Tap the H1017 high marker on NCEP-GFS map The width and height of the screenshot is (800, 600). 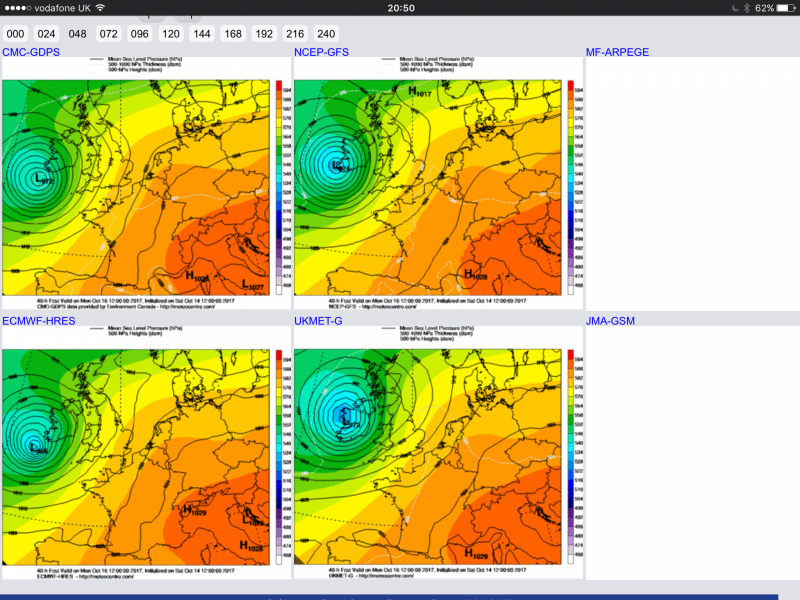(419, 92)
